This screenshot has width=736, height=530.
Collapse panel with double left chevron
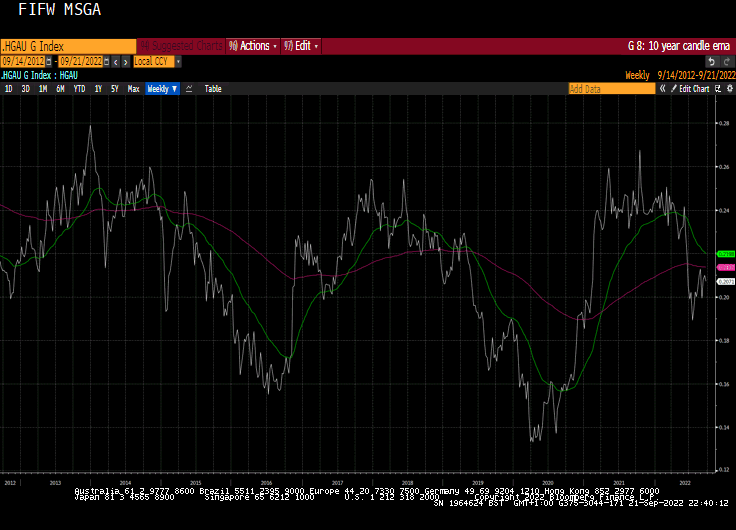661,89
